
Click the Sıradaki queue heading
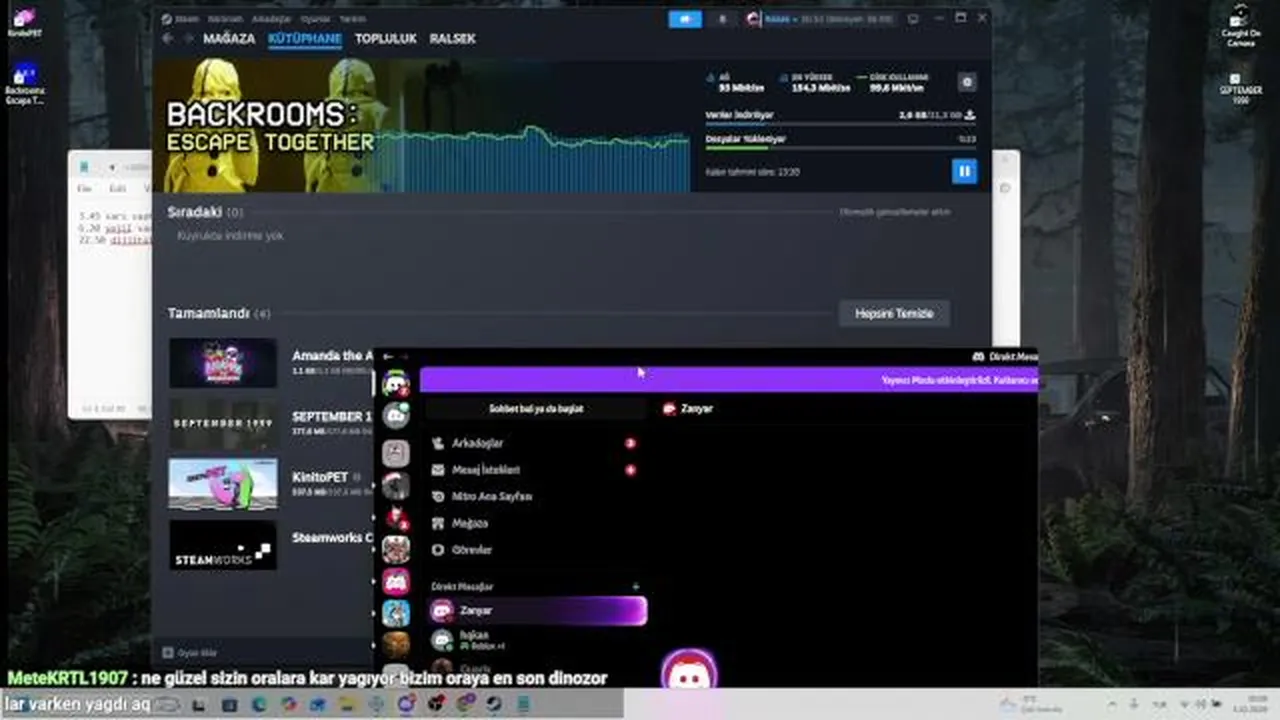point(194,212)
